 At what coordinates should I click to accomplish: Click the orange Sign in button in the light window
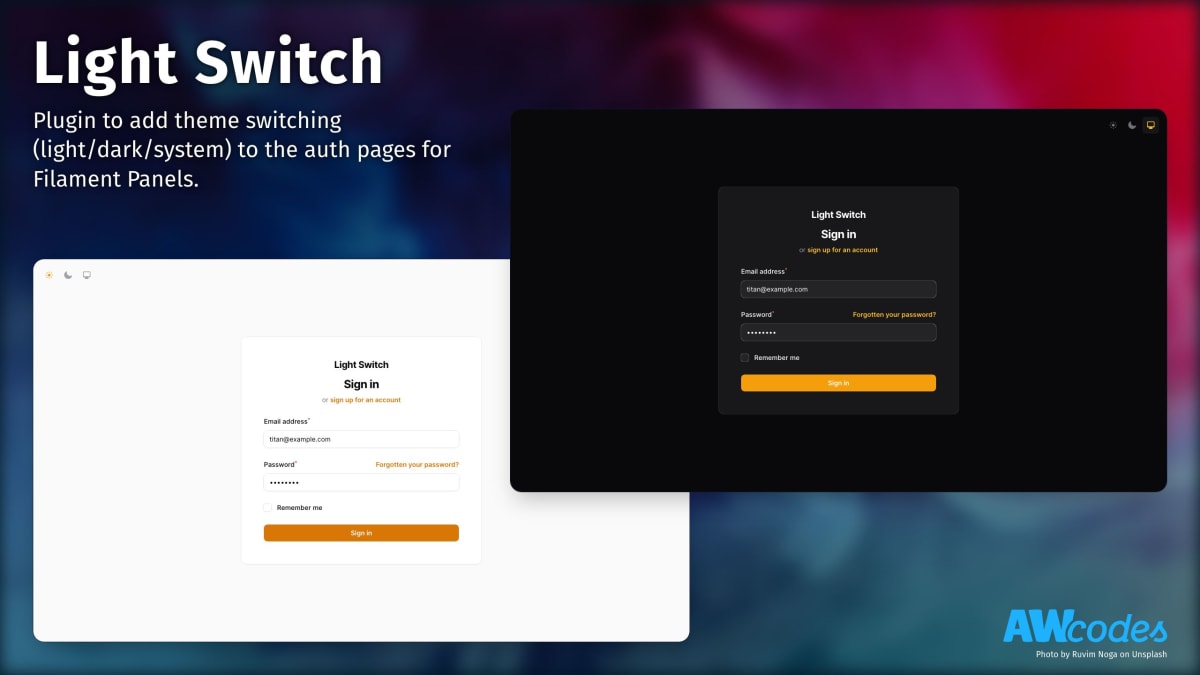tap(361, 533)
